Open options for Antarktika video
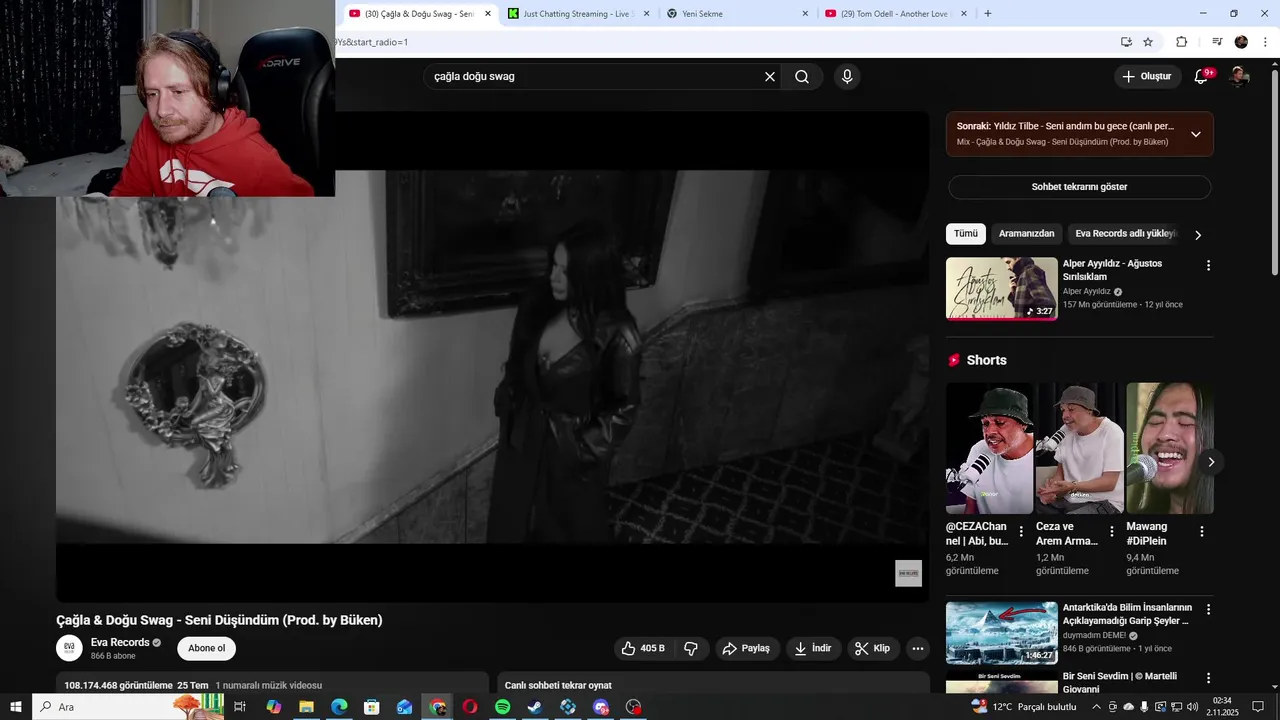Viewport: 1280px width, 720px height. [1208, 610]
